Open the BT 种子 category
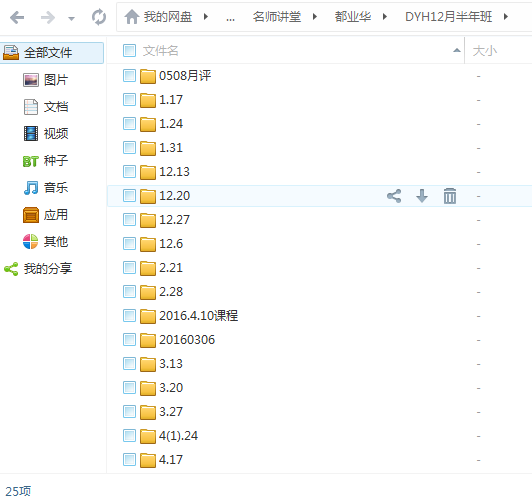The image size is (532, 496). coord(45,160)
